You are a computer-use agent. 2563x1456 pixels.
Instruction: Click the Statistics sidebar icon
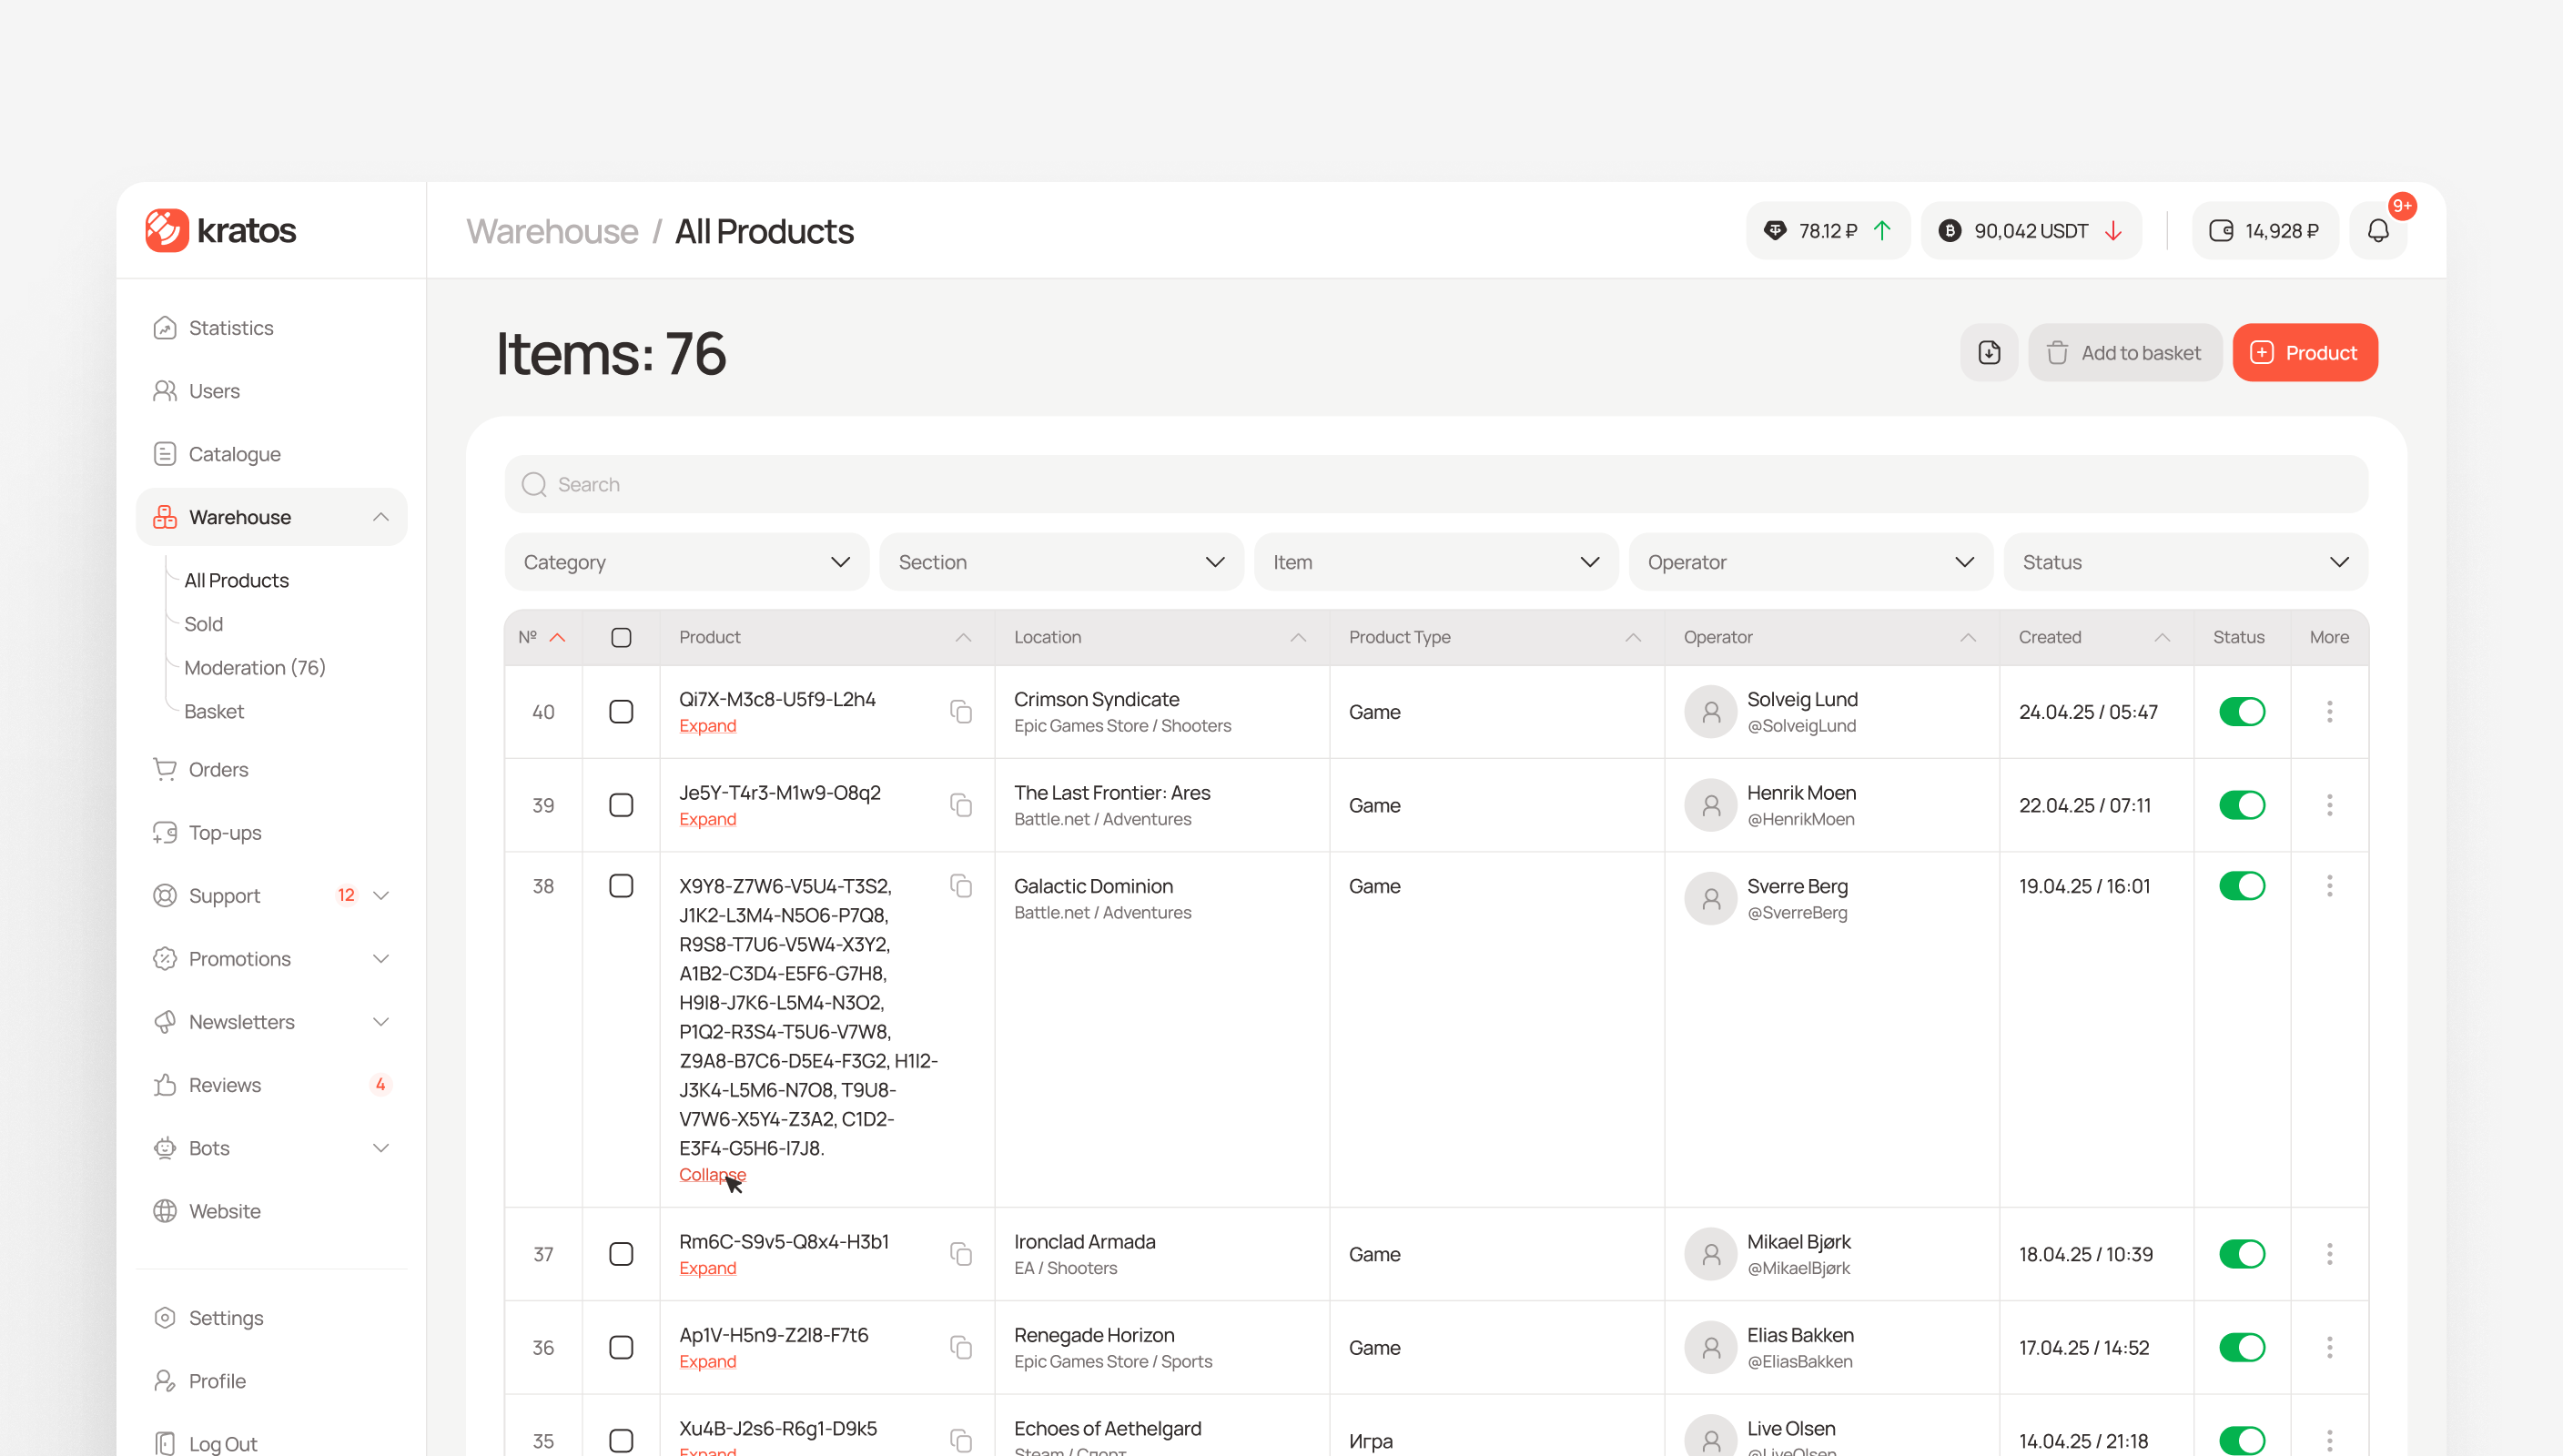pos(165,328)
